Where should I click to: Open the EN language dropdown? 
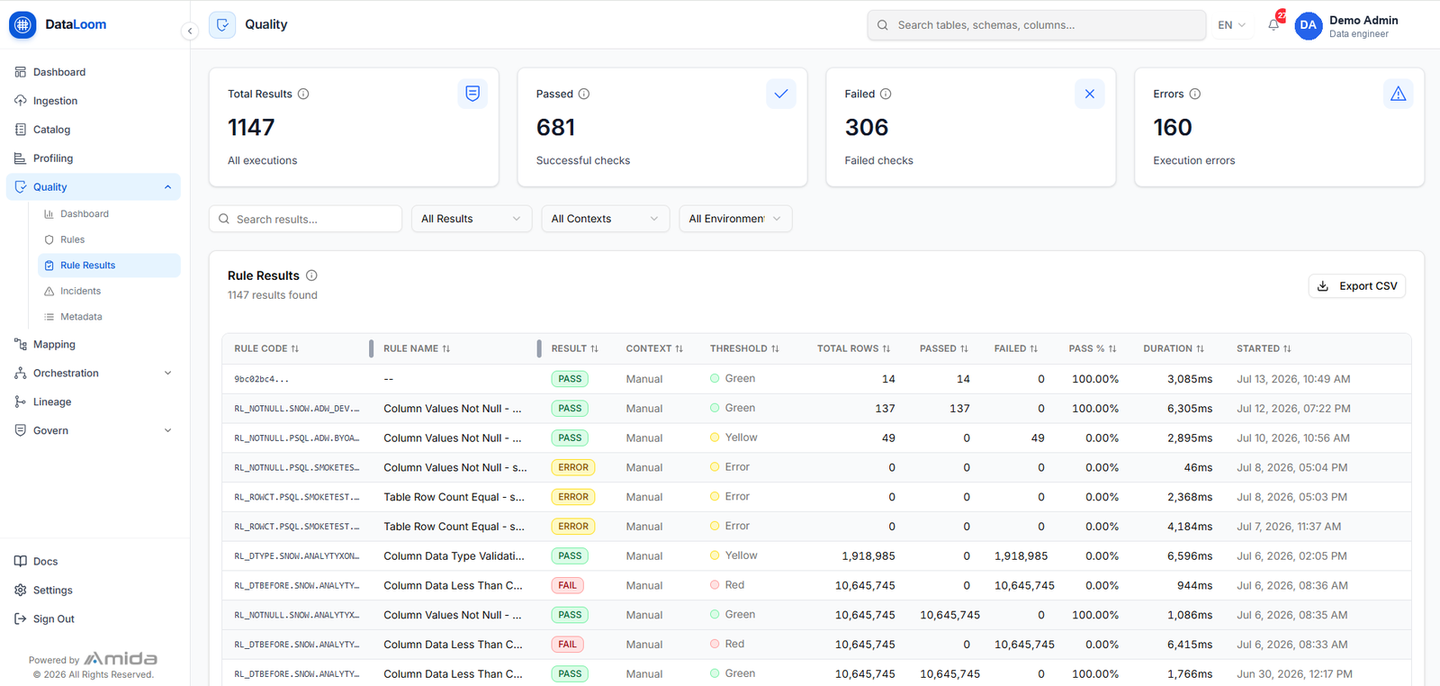point(1232,25)
